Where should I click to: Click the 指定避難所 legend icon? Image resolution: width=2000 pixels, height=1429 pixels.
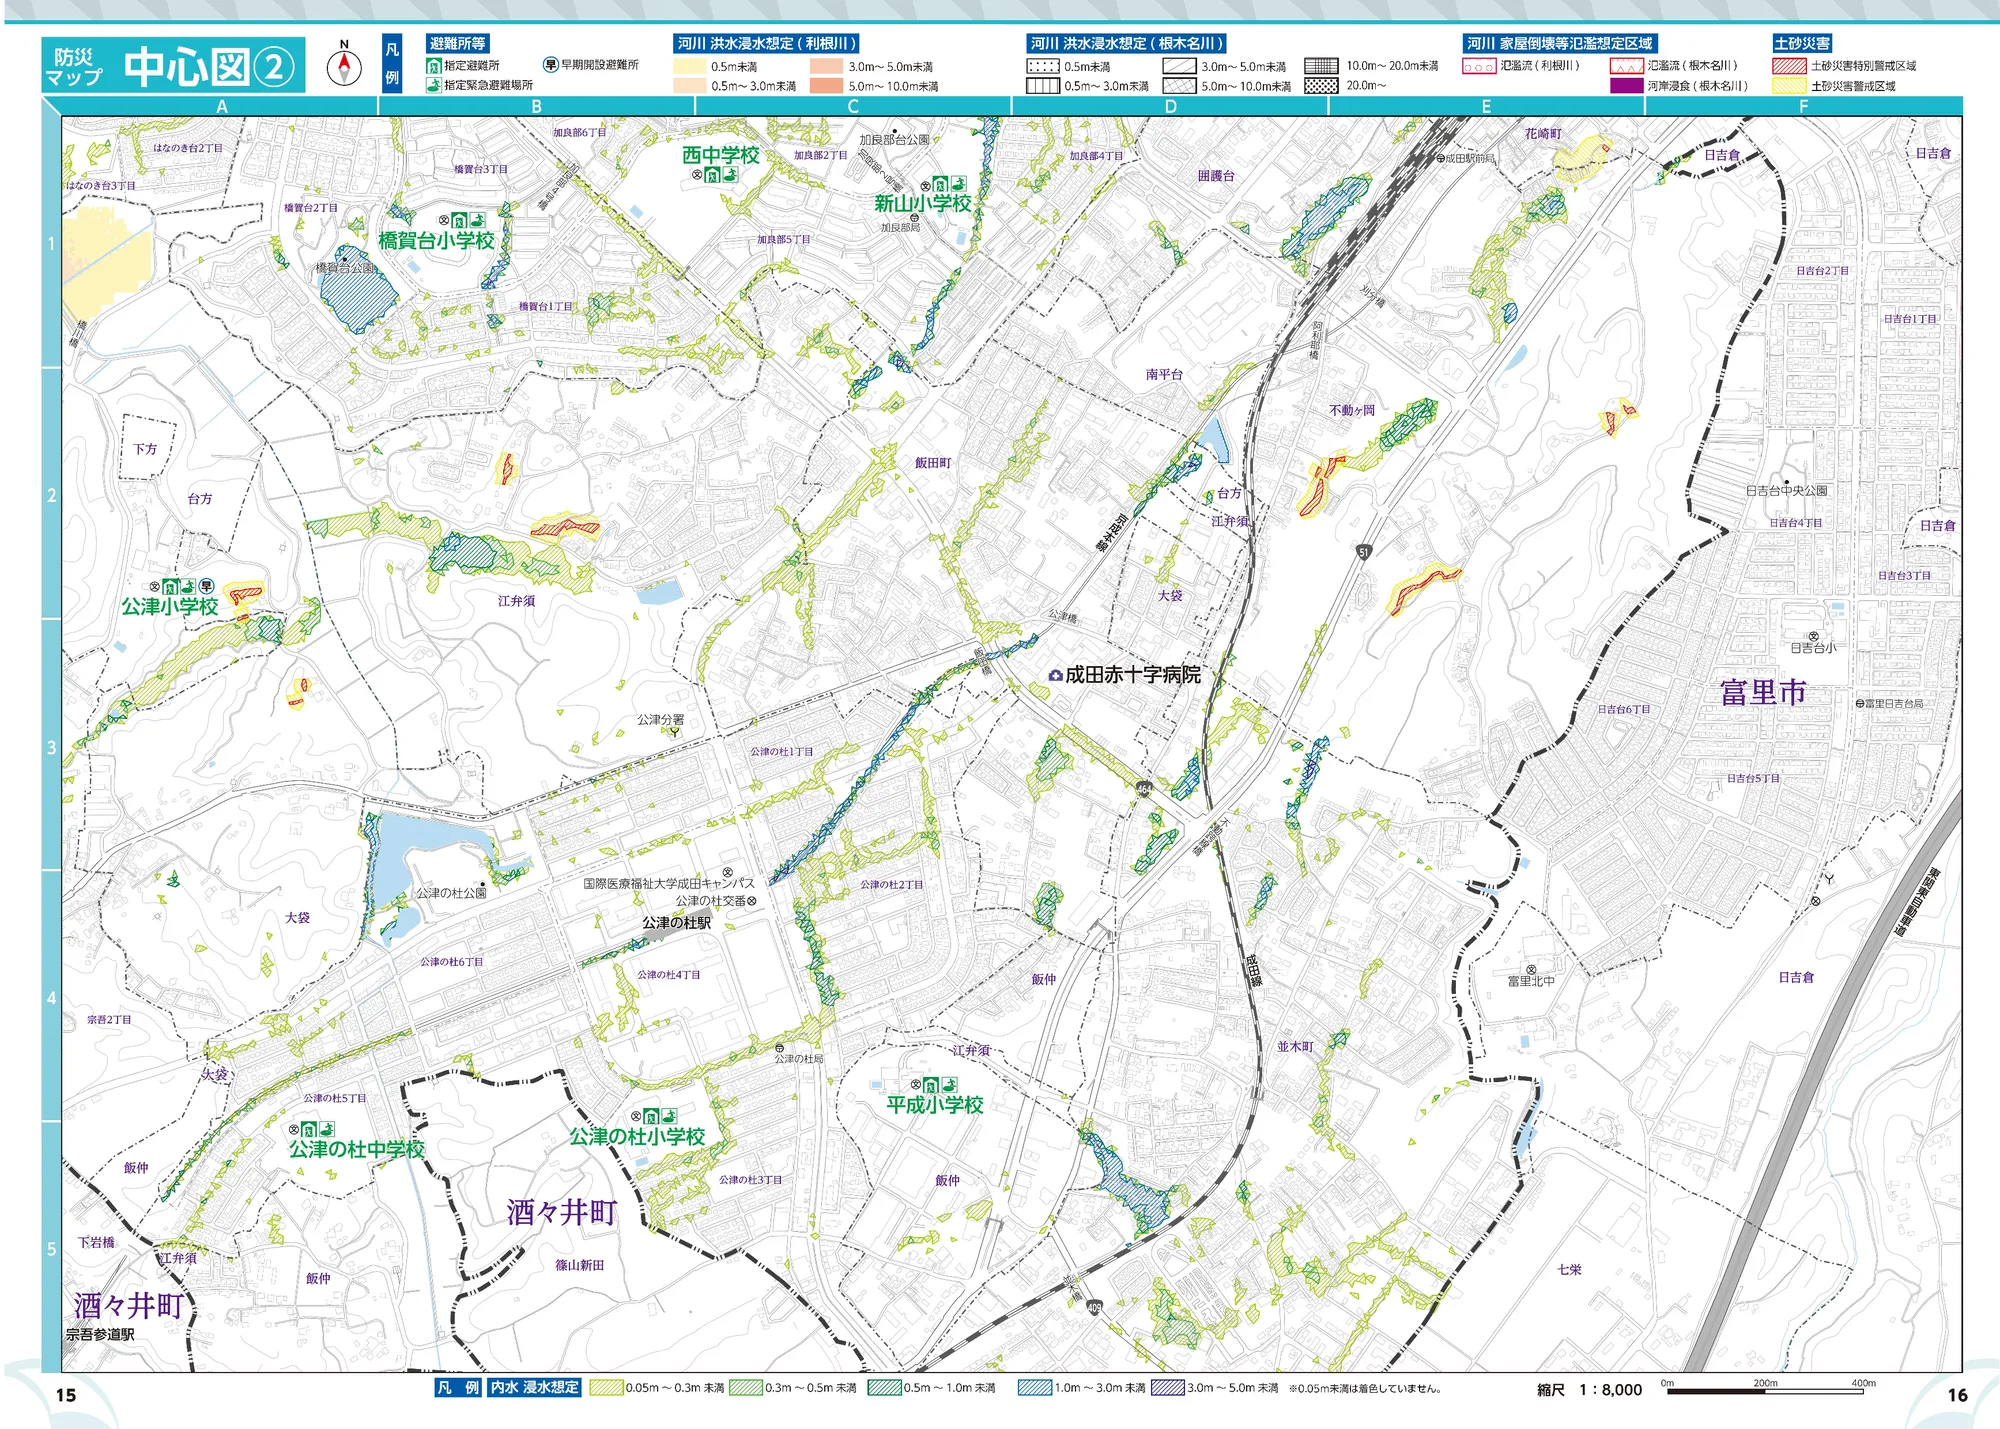click(x=433, y=66)
